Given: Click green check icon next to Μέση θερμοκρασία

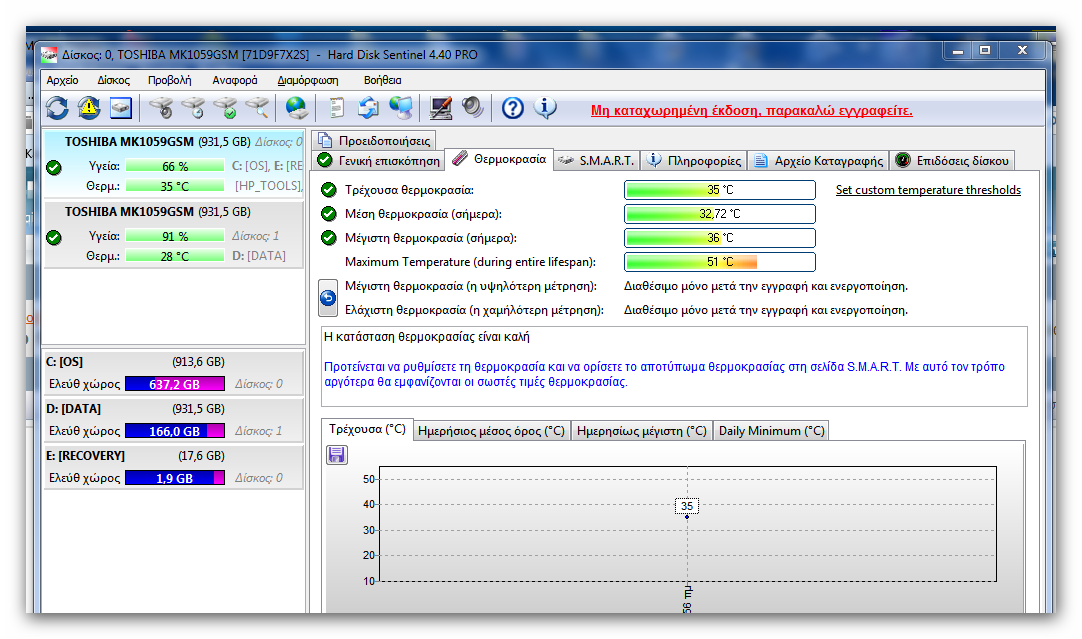Looking at the screenshot, I should click(x=329, y=214).
